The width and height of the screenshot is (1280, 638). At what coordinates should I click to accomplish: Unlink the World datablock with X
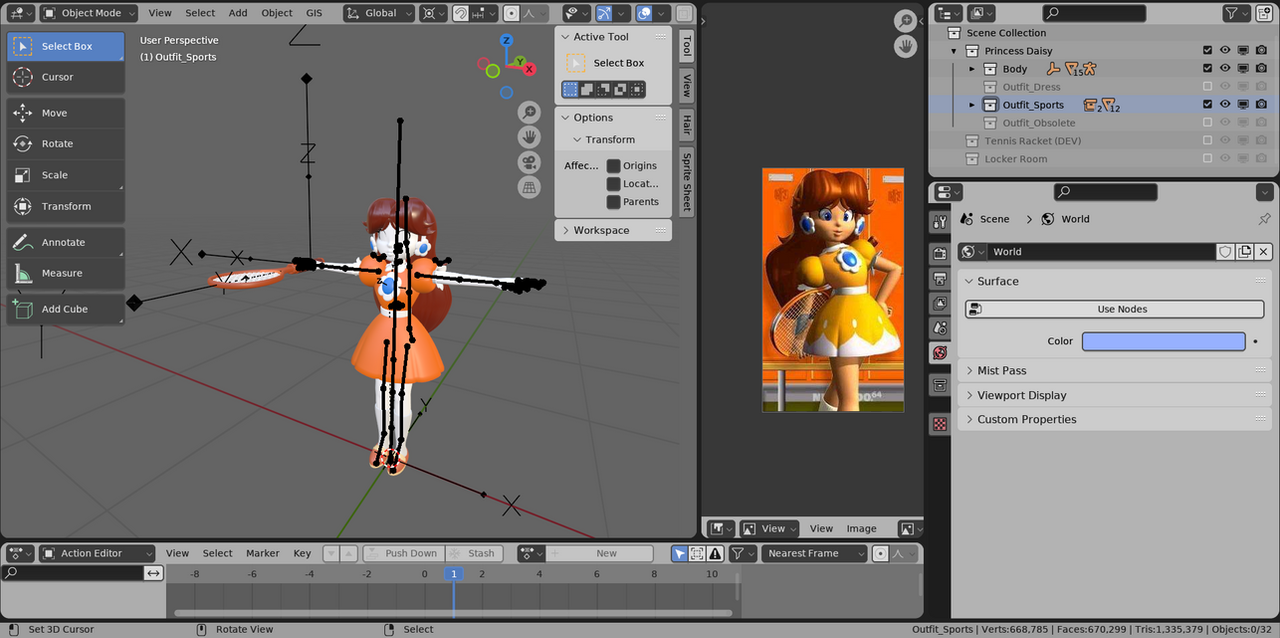click(x=1264, y=252)
